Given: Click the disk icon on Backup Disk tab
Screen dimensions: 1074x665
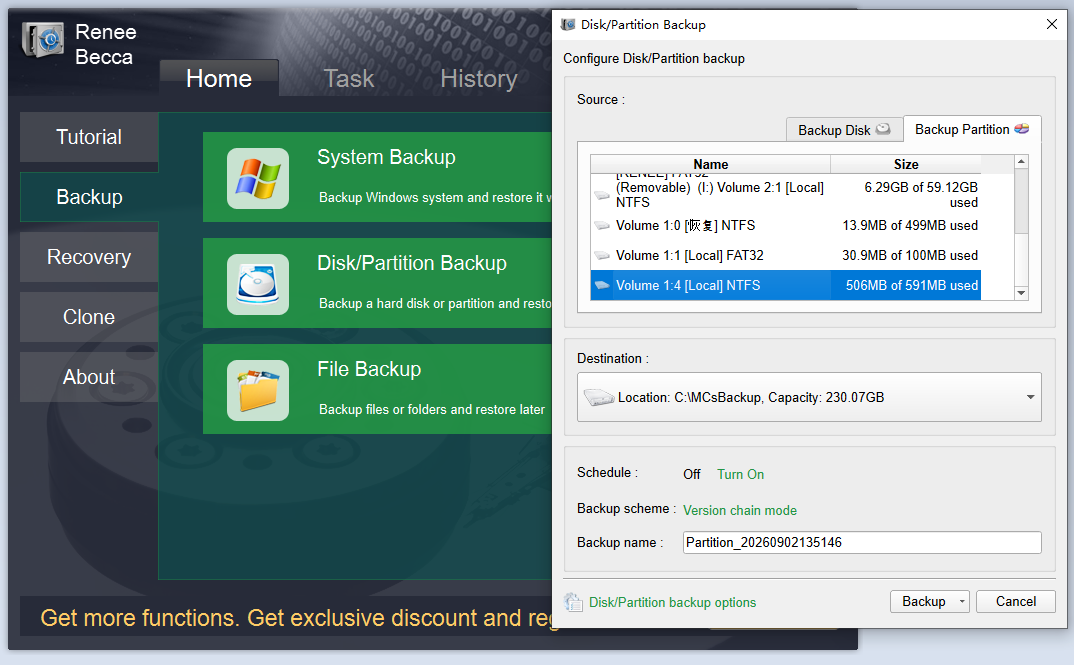Looking at the screenshot, I should [883, 129].
